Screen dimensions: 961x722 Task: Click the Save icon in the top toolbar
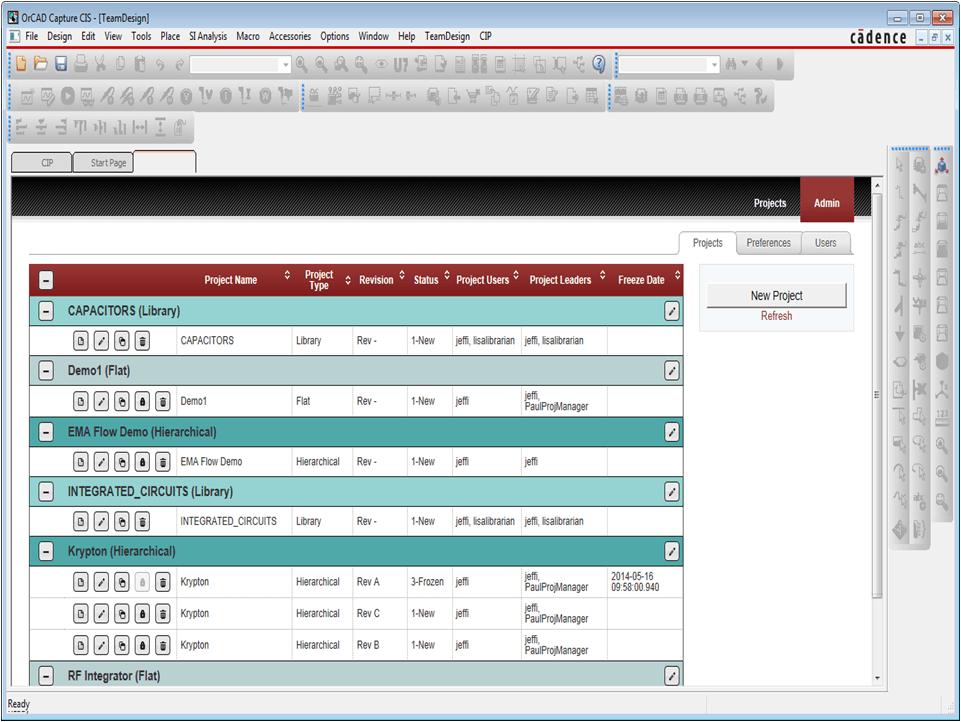coord(60,64)
